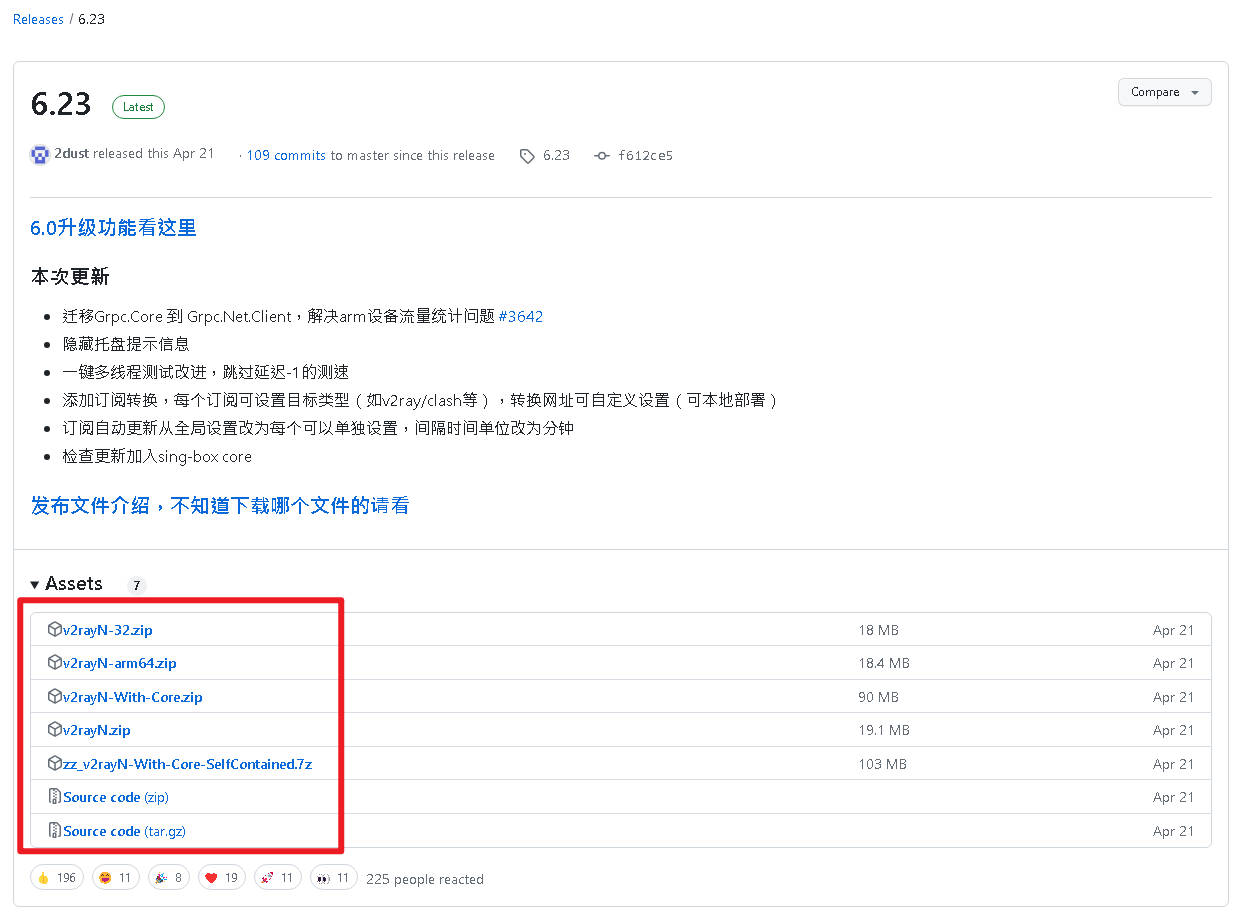Download v2rayN-32.zip
Screen dimensions: 1242x920
108,631
